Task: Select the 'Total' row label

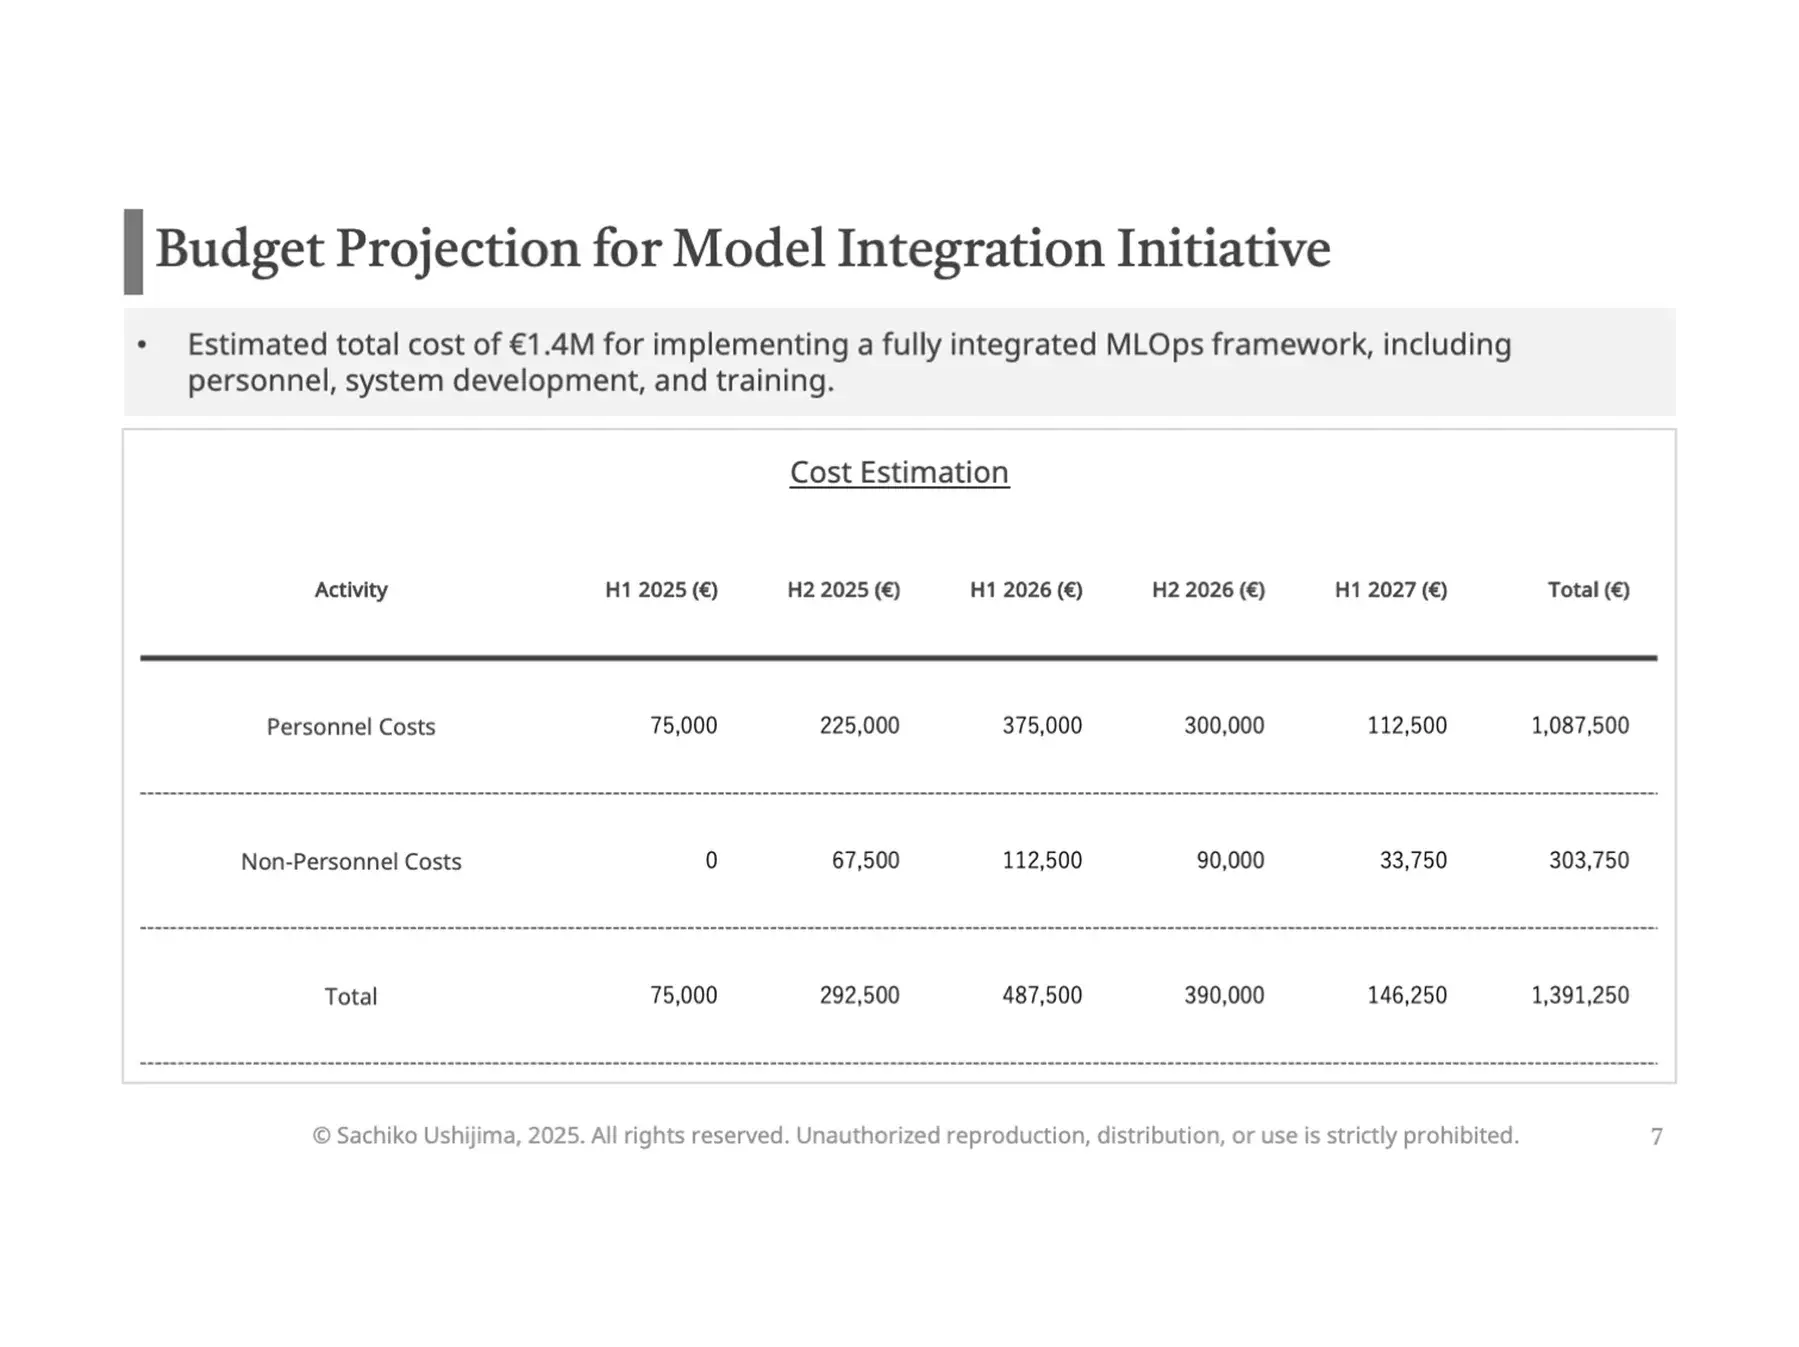Action: point(350,996)
